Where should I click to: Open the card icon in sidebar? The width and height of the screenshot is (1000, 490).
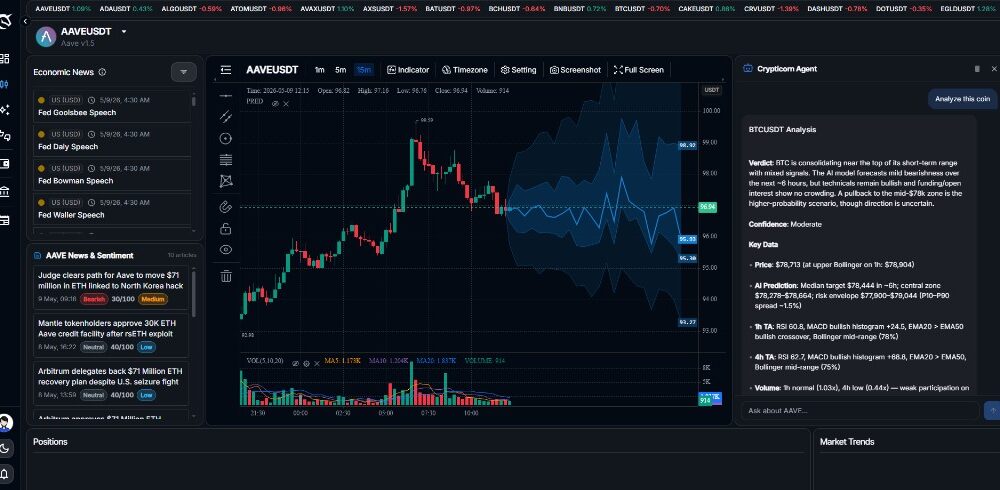tap(4, 220)
